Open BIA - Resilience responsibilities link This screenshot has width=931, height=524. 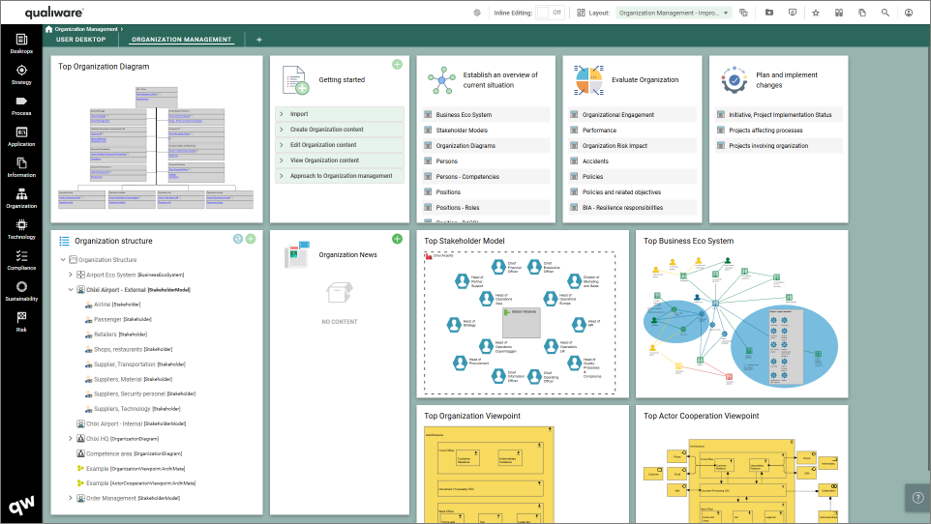pyautogui.click(x=622, y=207)
